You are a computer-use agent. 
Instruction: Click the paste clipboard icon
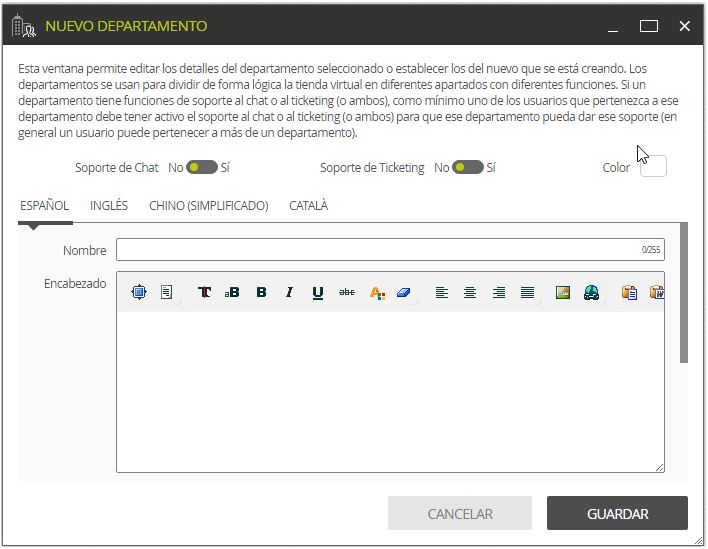[x=629, y=293]
